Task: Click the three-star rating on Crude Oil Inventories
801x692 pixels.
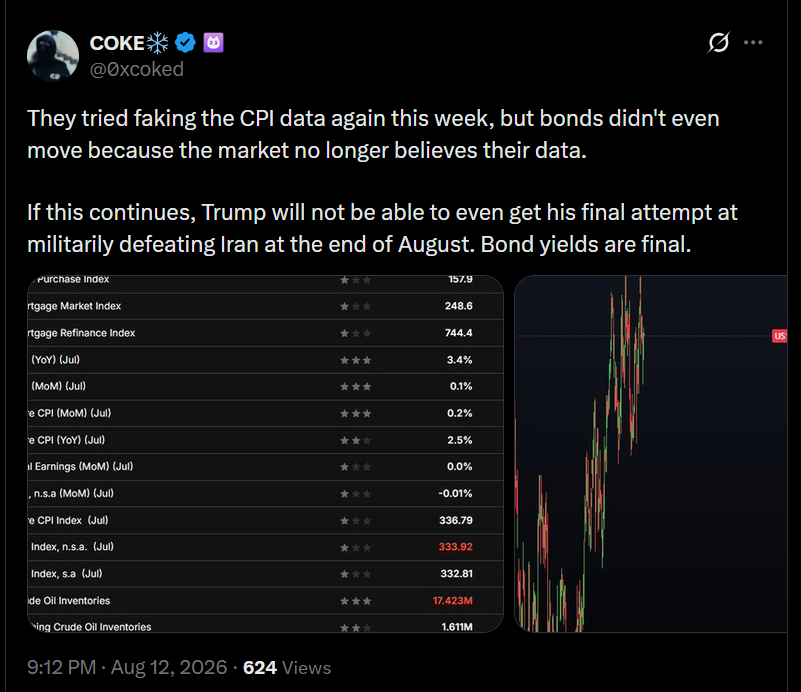Action: 356,601
